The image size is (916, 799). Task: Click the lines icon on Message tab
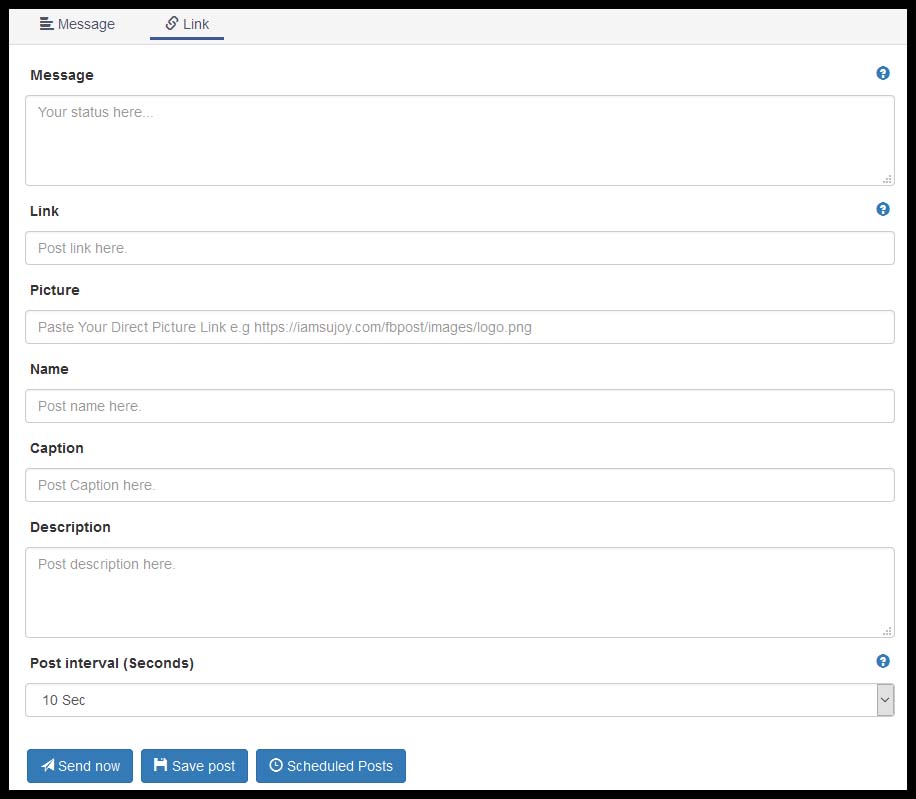pos(46,23)
